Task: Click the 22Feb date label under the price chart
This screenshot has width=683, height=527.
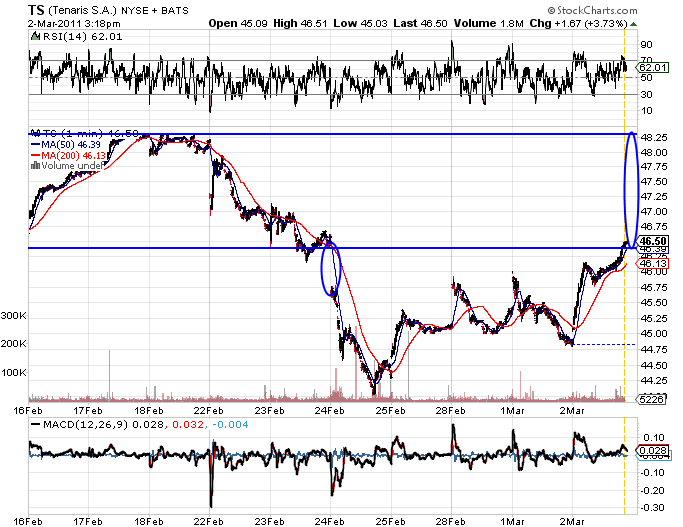Action: tap(209, 411)
